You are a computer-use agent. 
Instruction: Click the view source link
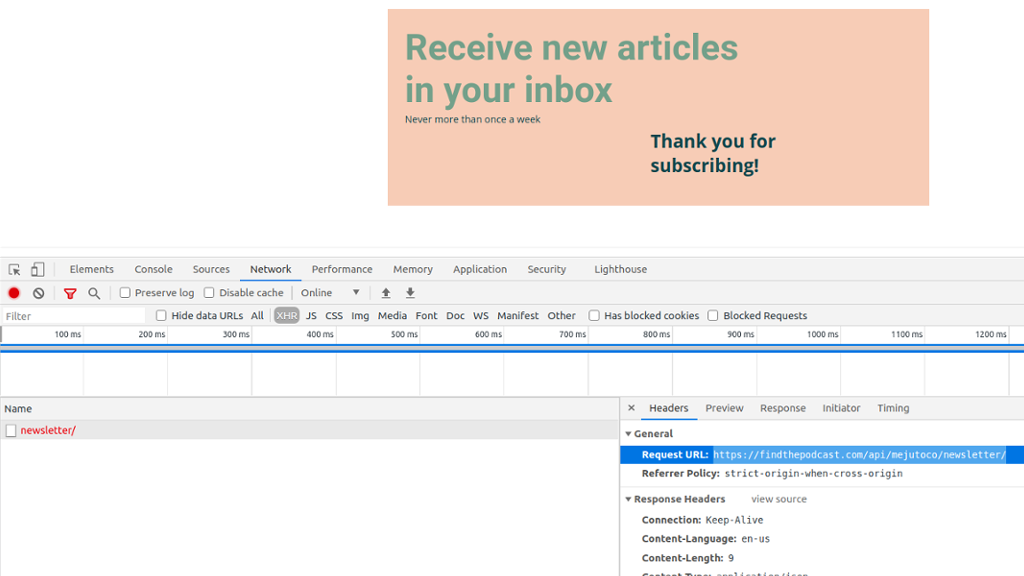click(778, 499)
